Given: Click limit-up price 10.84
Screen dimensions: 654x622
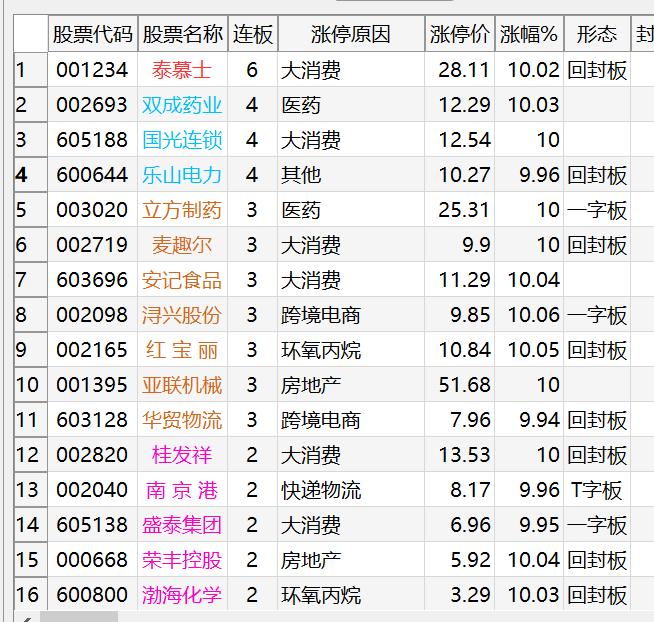Looking at the screenshot, I should coord(464,350).
